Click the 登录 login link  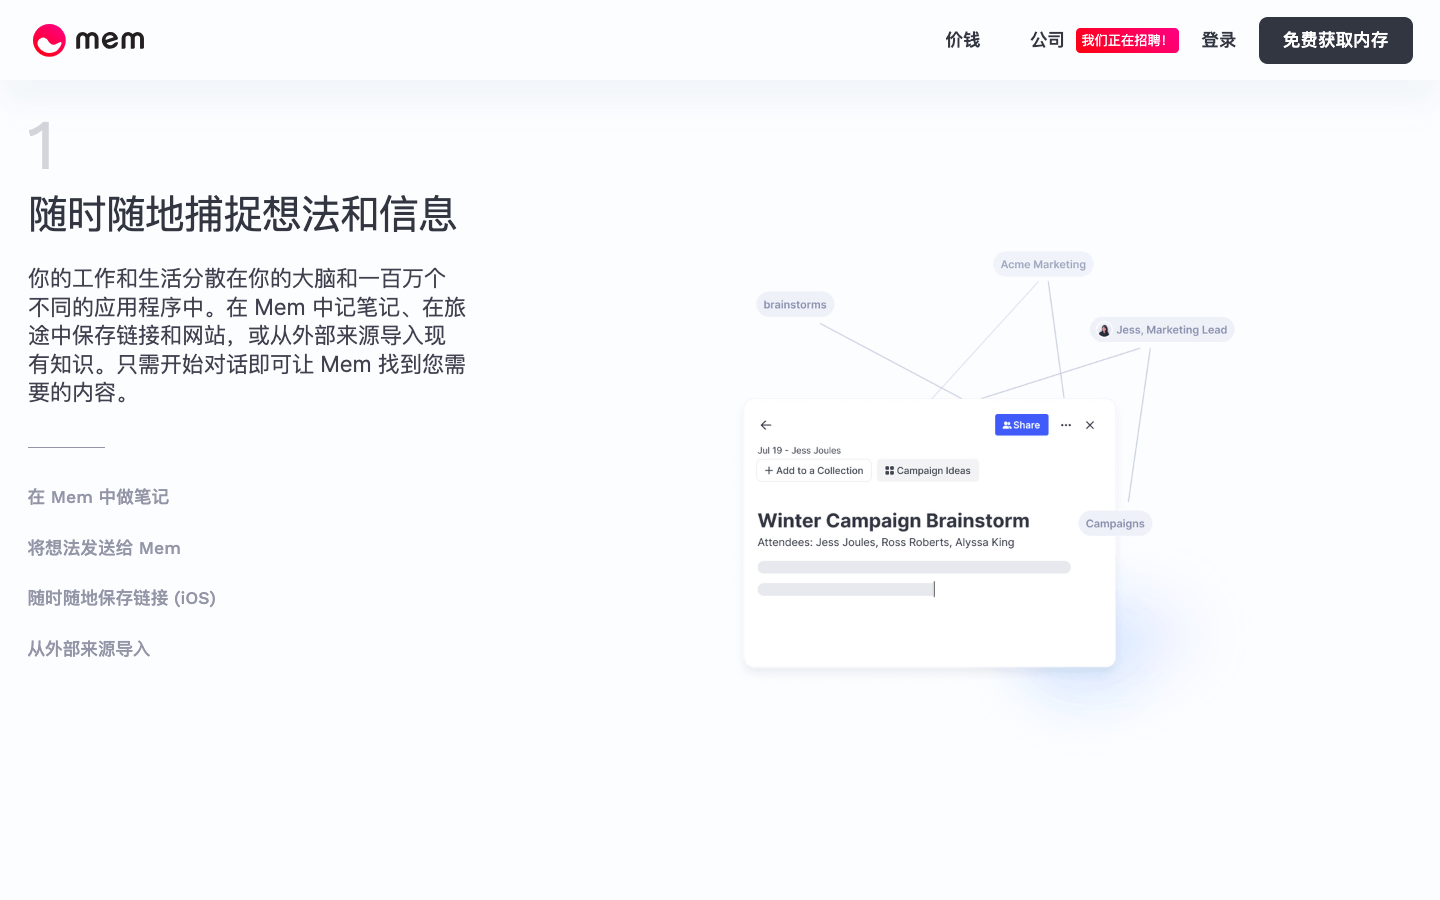(x=1218, y=40)
